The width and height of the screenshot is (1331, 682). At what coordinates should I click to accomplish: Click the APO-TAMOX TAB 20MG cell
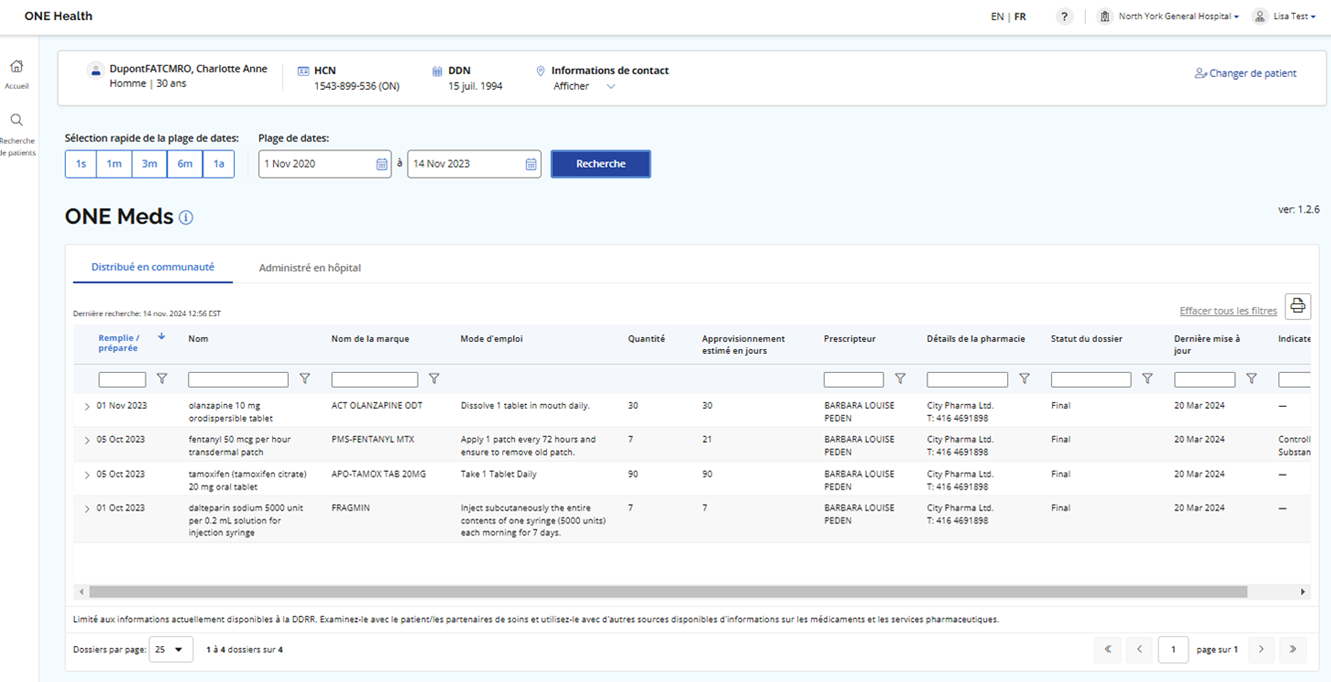tap(378, 474)
